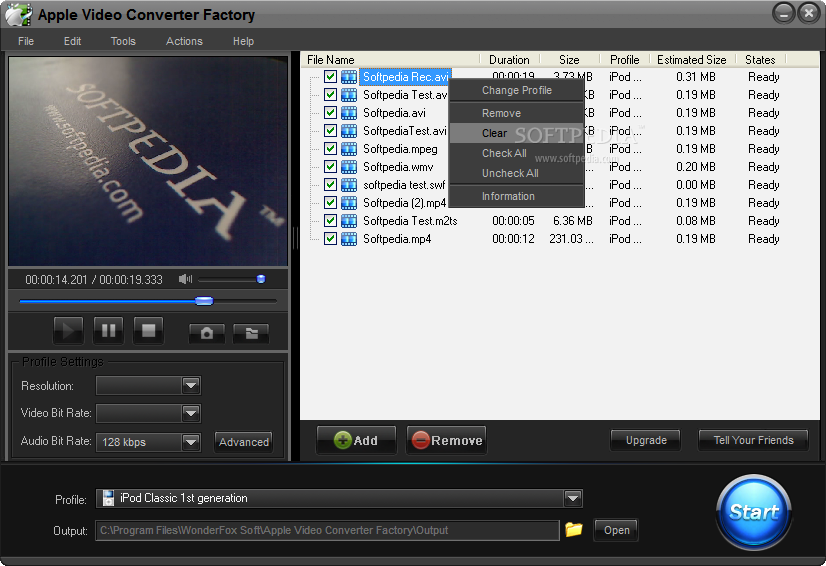This screenshot has width=826, height=566.
Task: Click the application logo in title bar
Action: [x=18, y=14]
